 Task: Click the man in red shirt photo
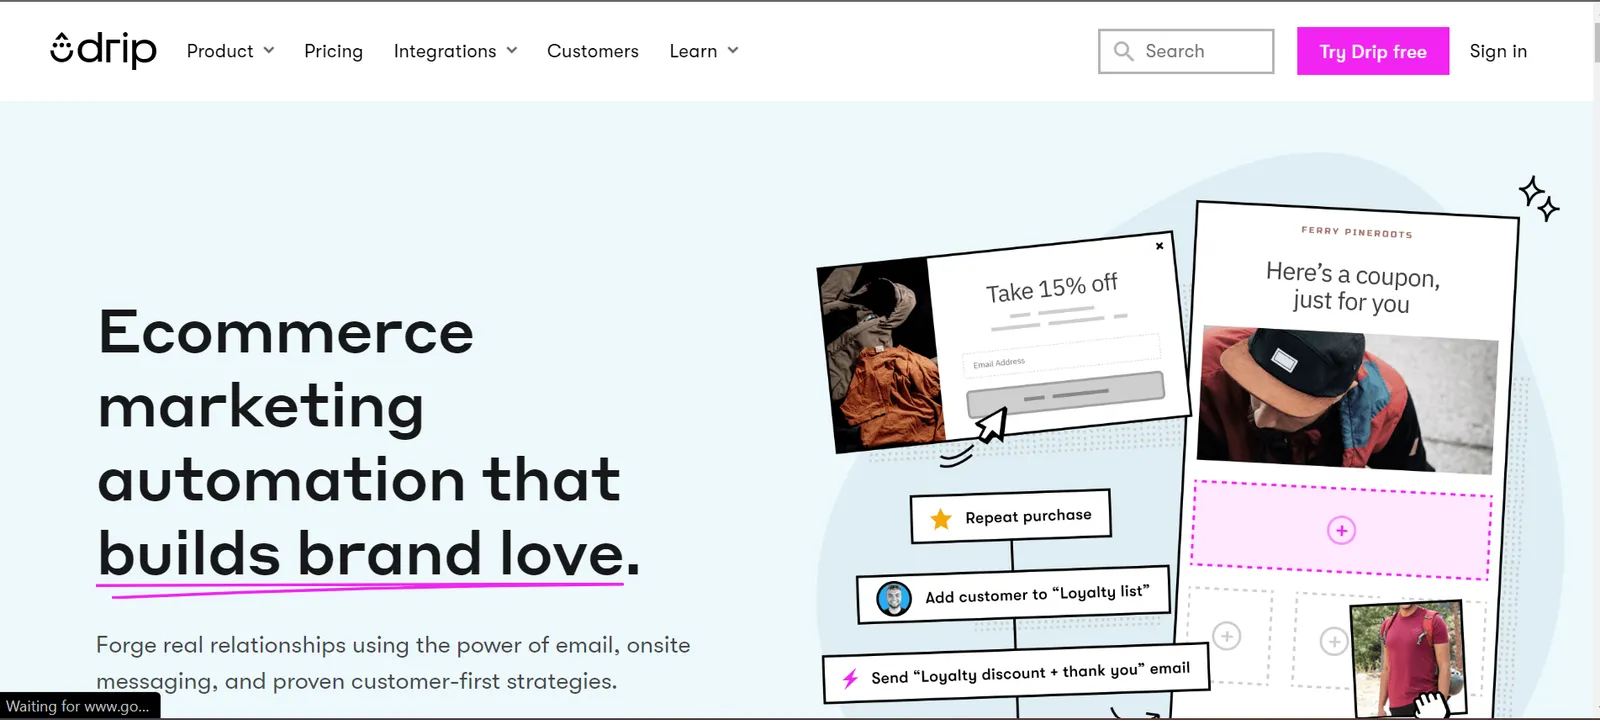[1409, 658]
